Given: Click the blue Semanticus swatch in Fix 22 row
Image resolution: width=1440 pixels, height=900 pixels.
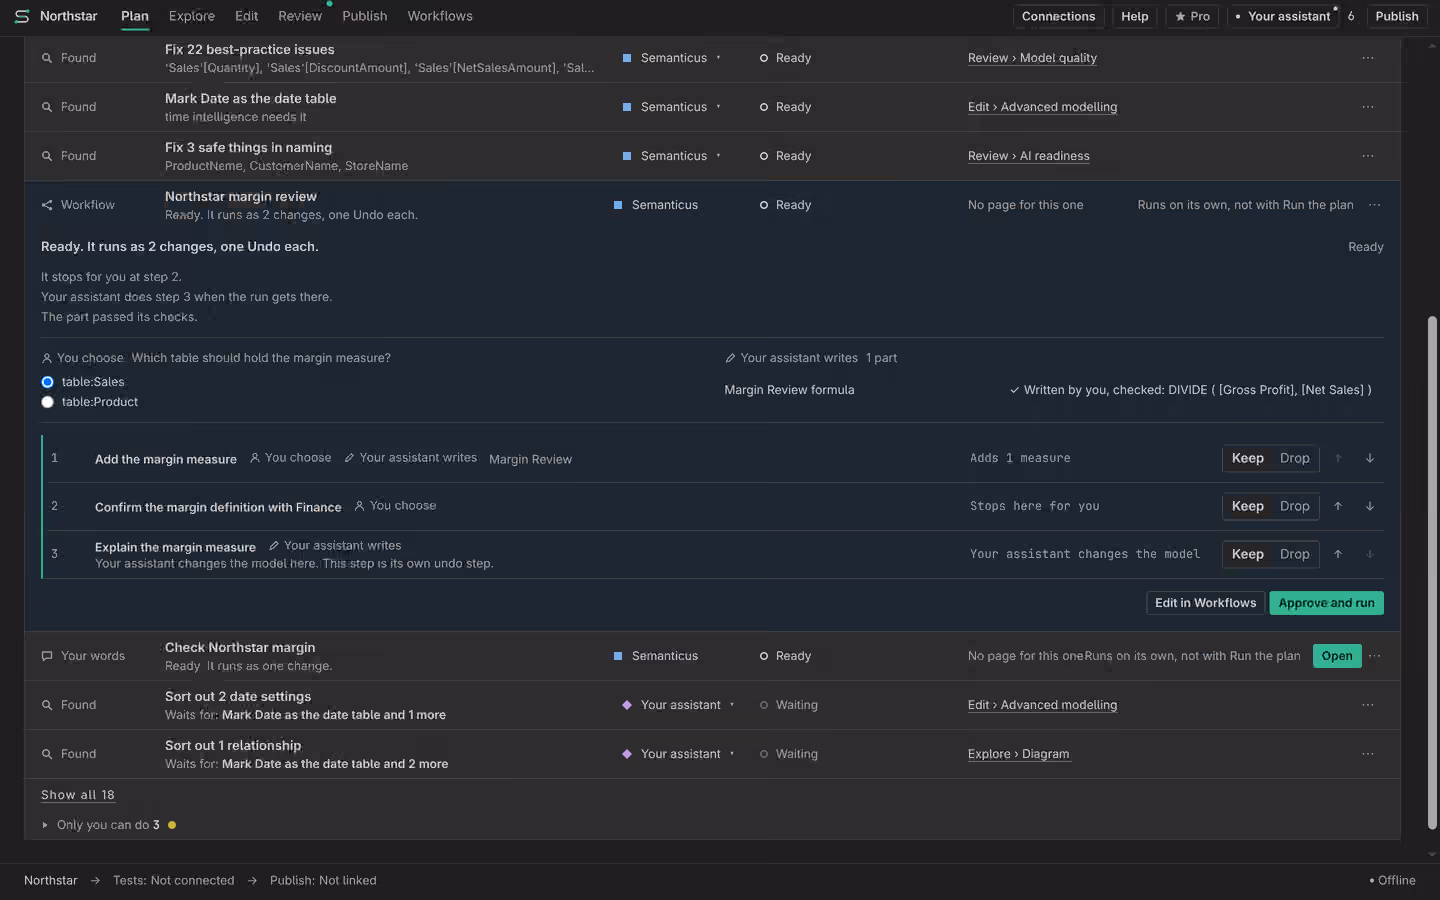Looking at the screenshot, I should (627, 58).
